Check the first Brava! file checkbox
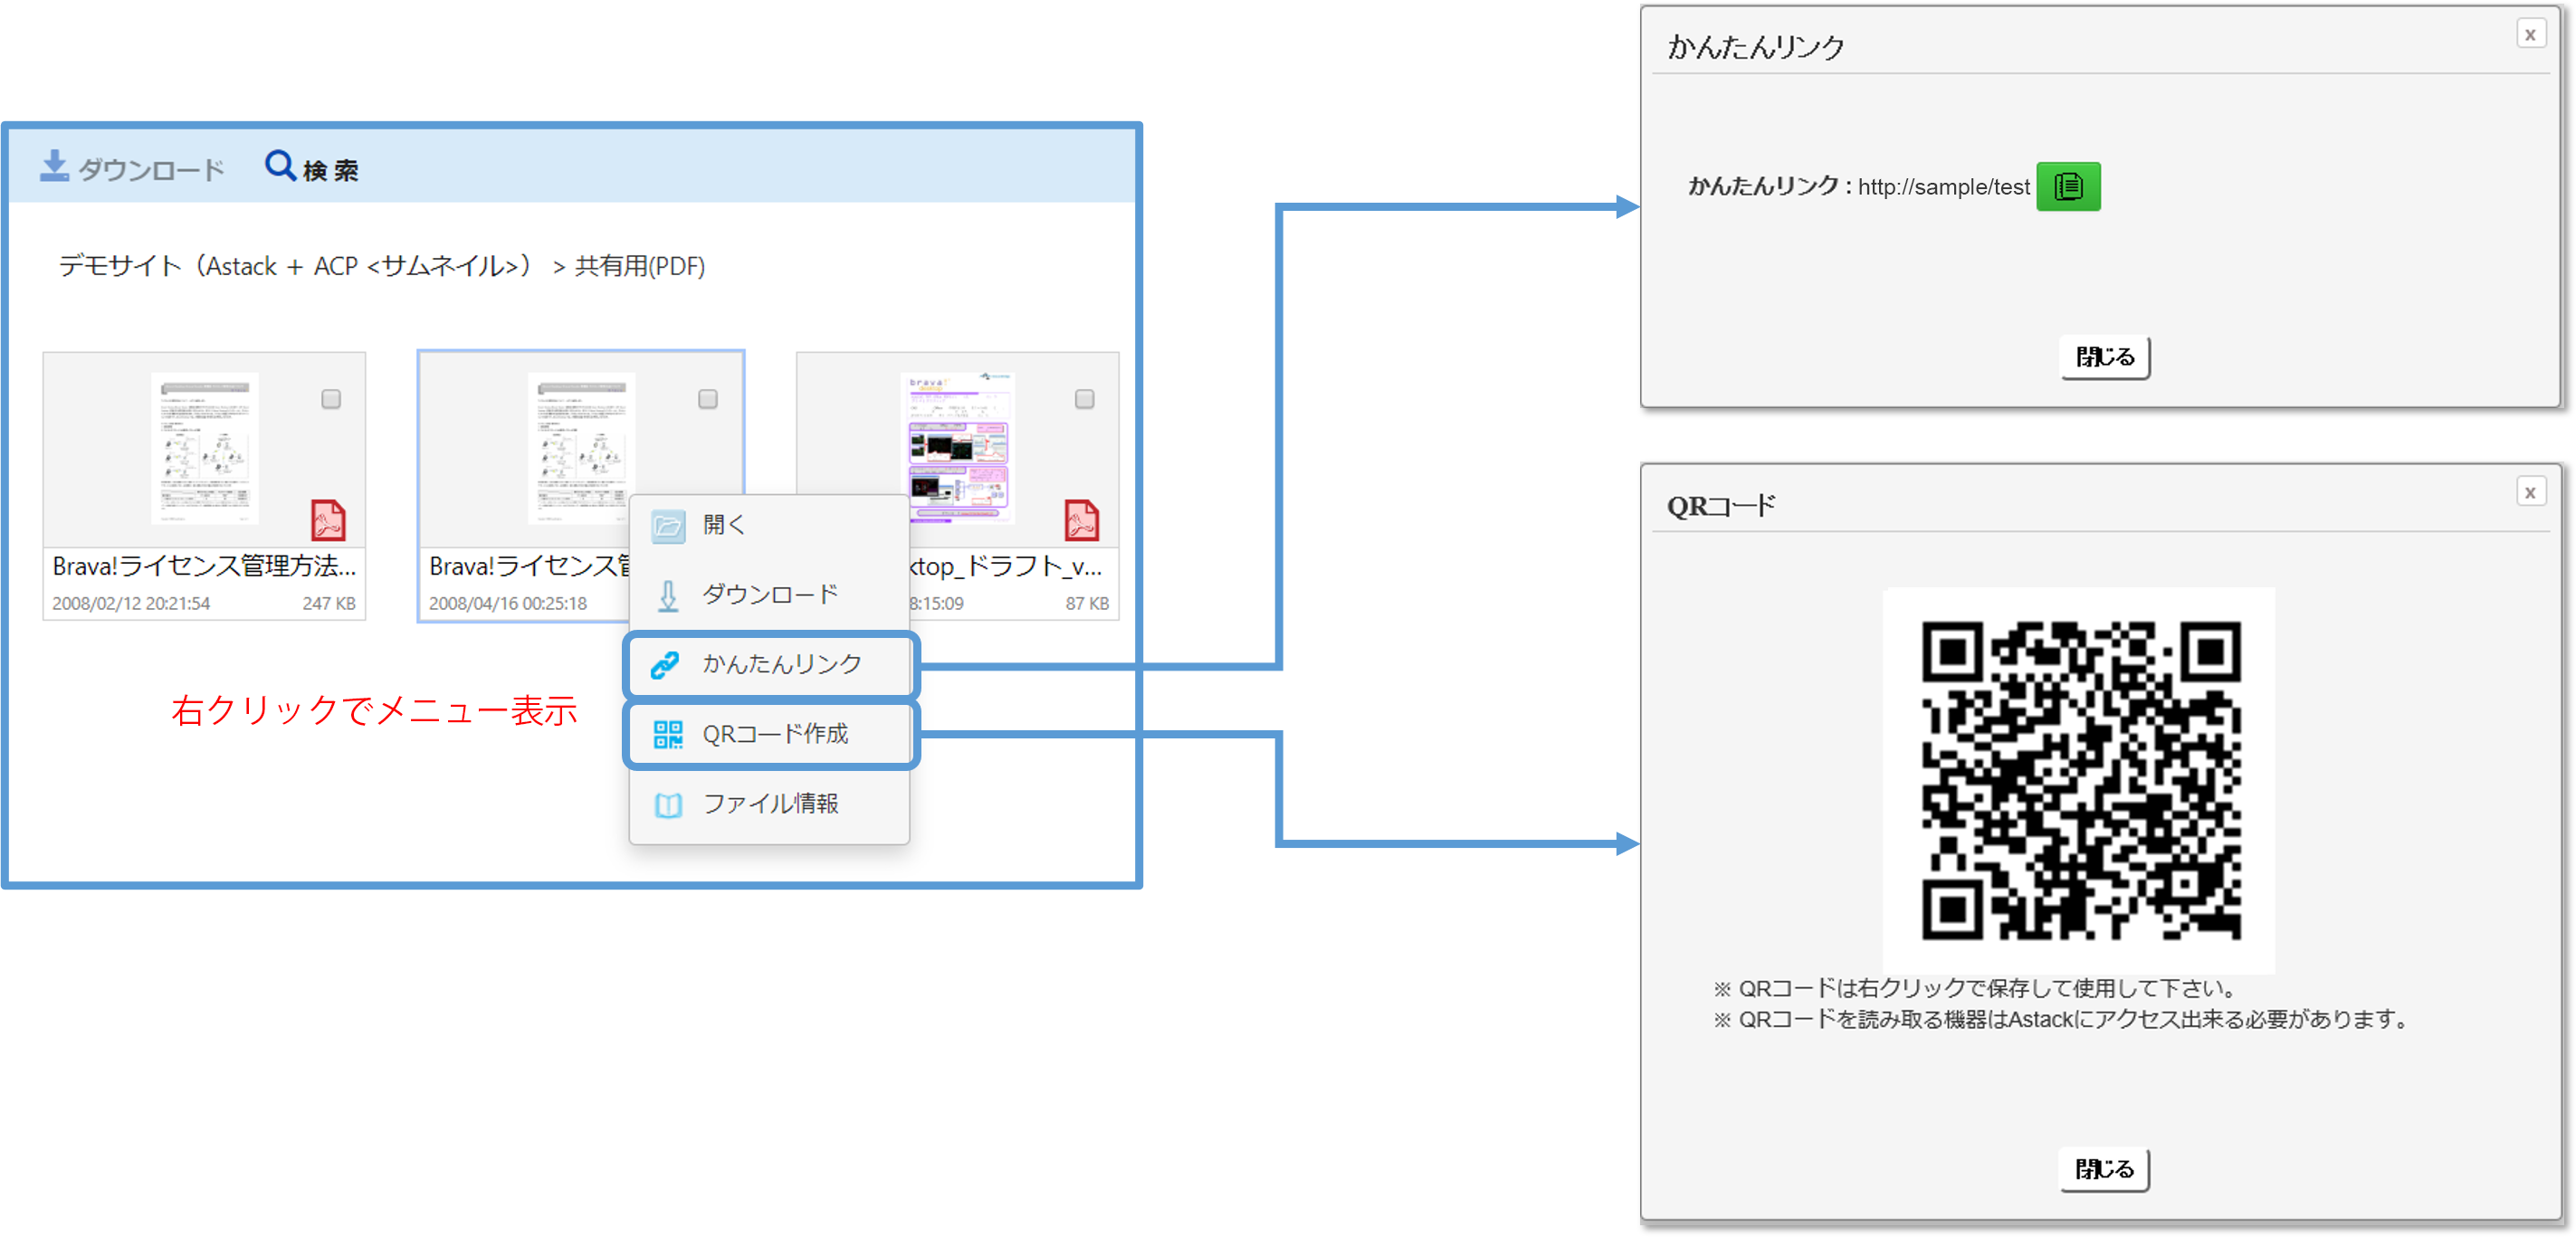2576x1237 pixels. [331, 399]
